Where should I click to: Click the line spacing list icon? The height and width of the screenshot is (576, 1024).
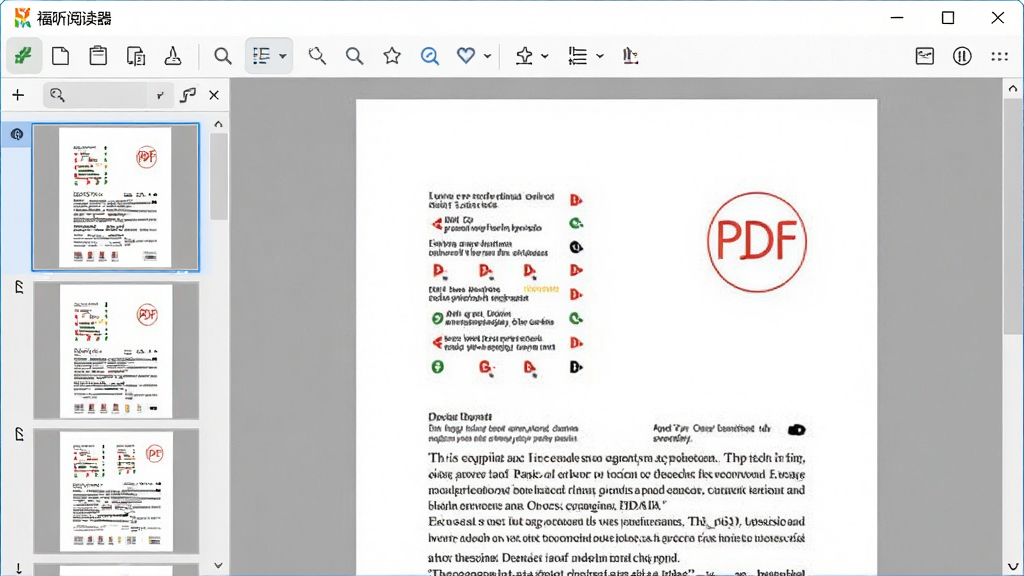click(x=577, y=56)
